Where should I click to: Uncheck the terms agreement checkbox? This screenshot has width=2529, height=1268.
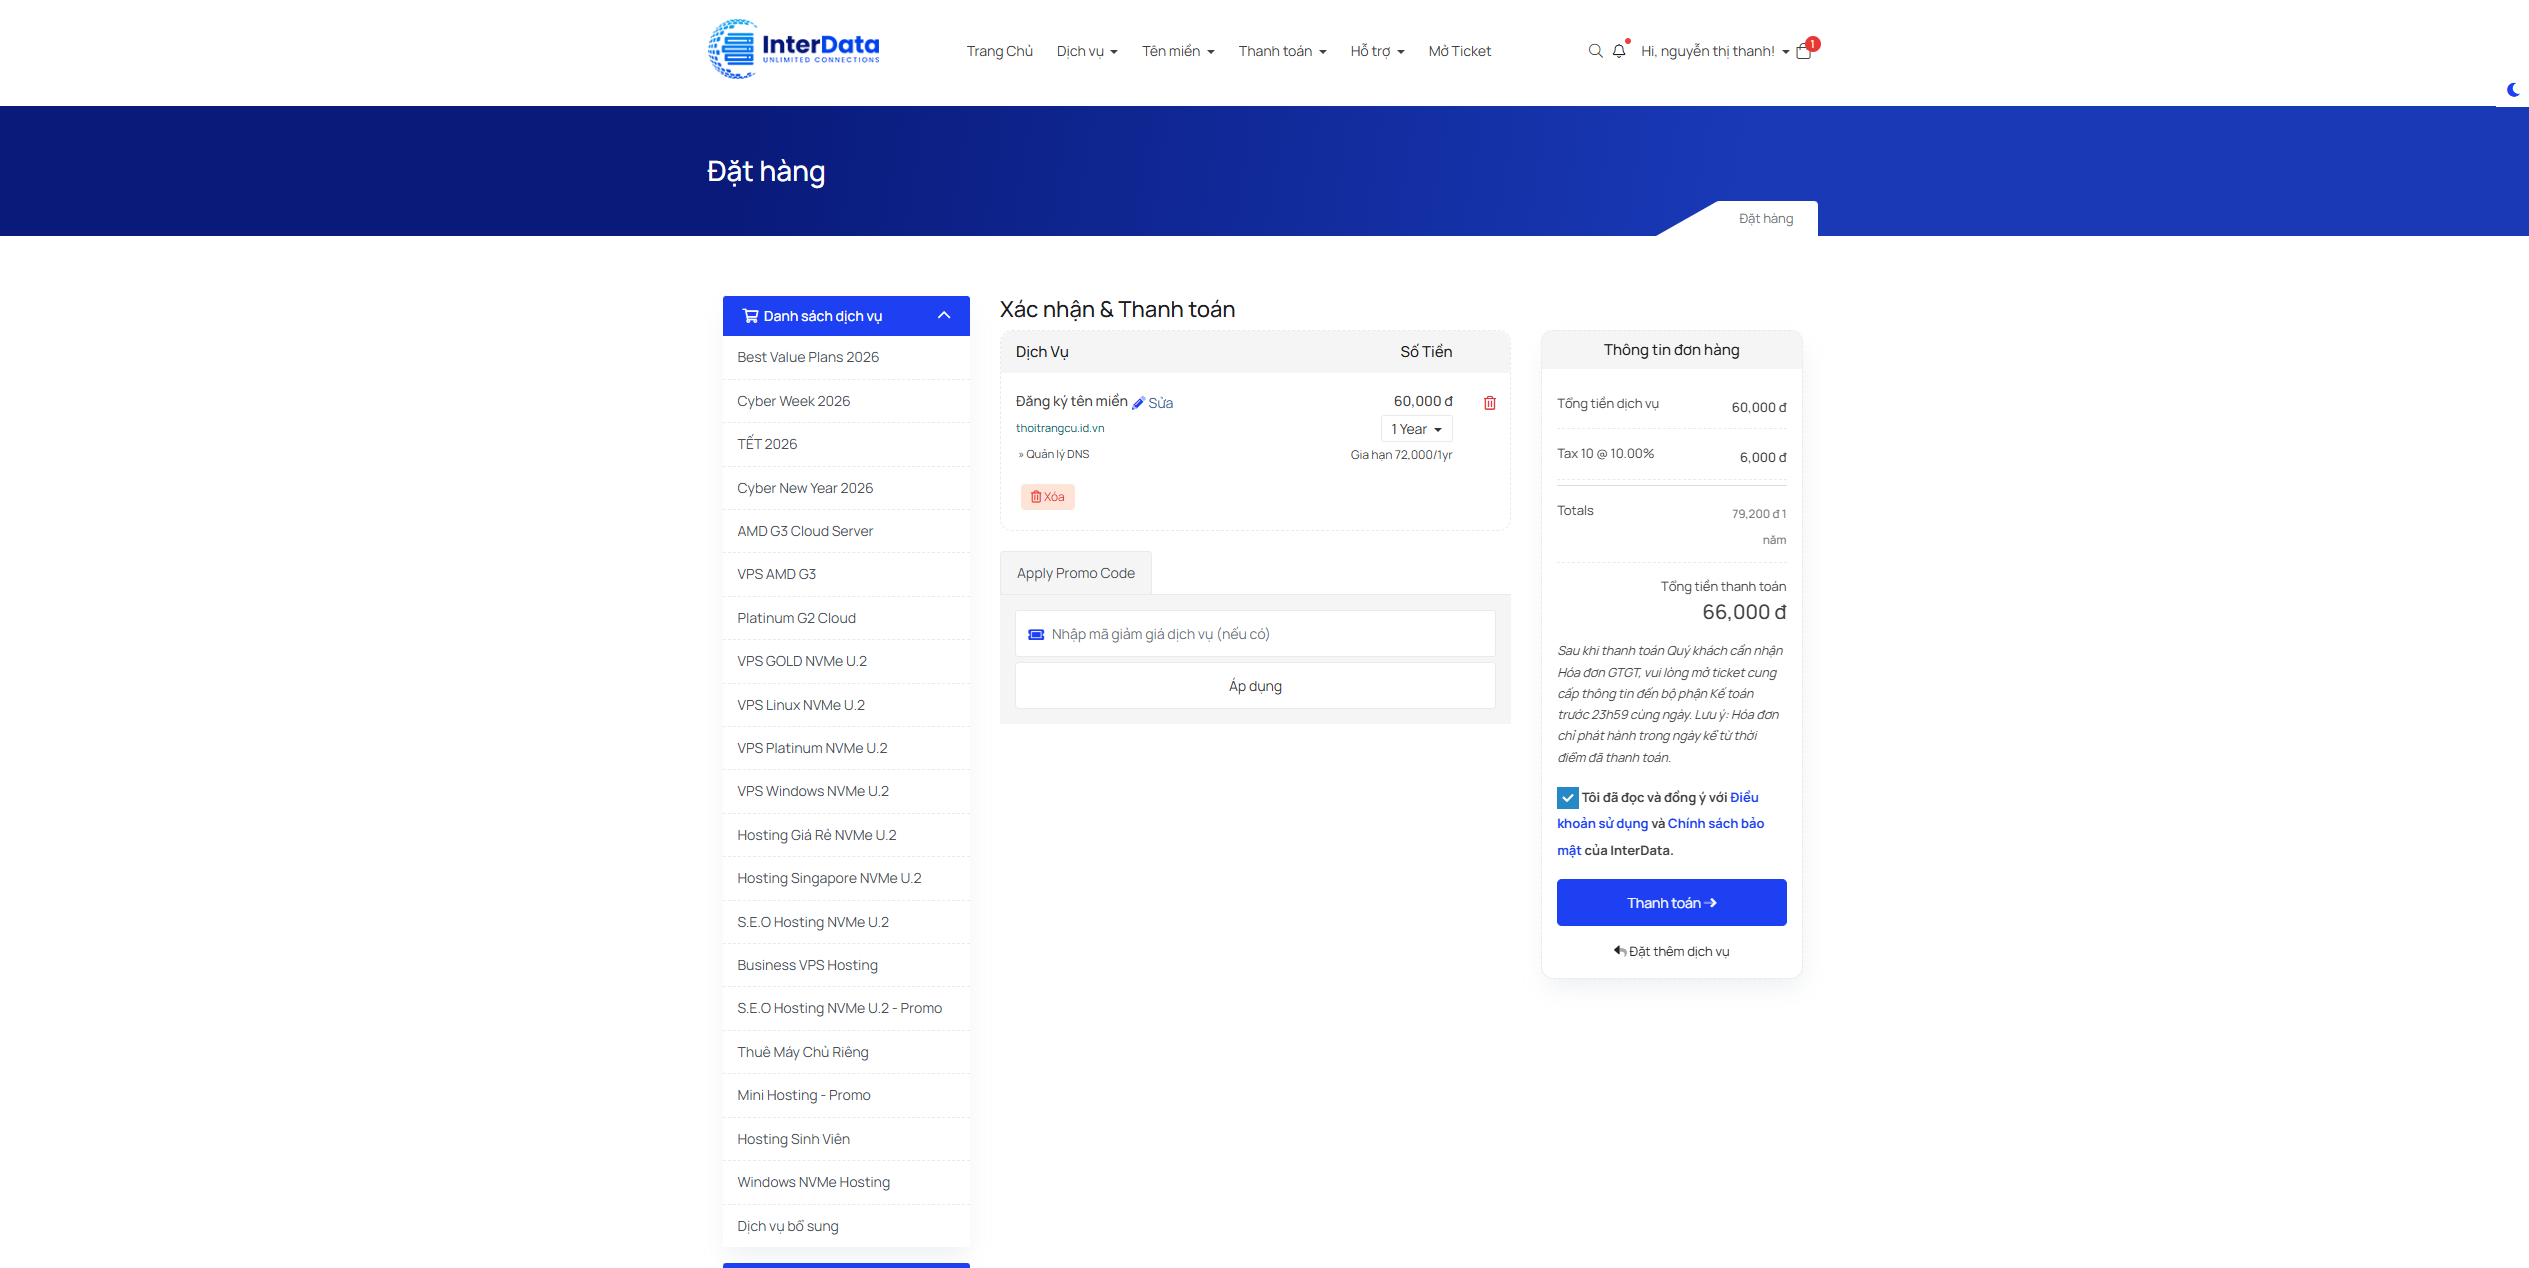click(x=1567, y=798)
